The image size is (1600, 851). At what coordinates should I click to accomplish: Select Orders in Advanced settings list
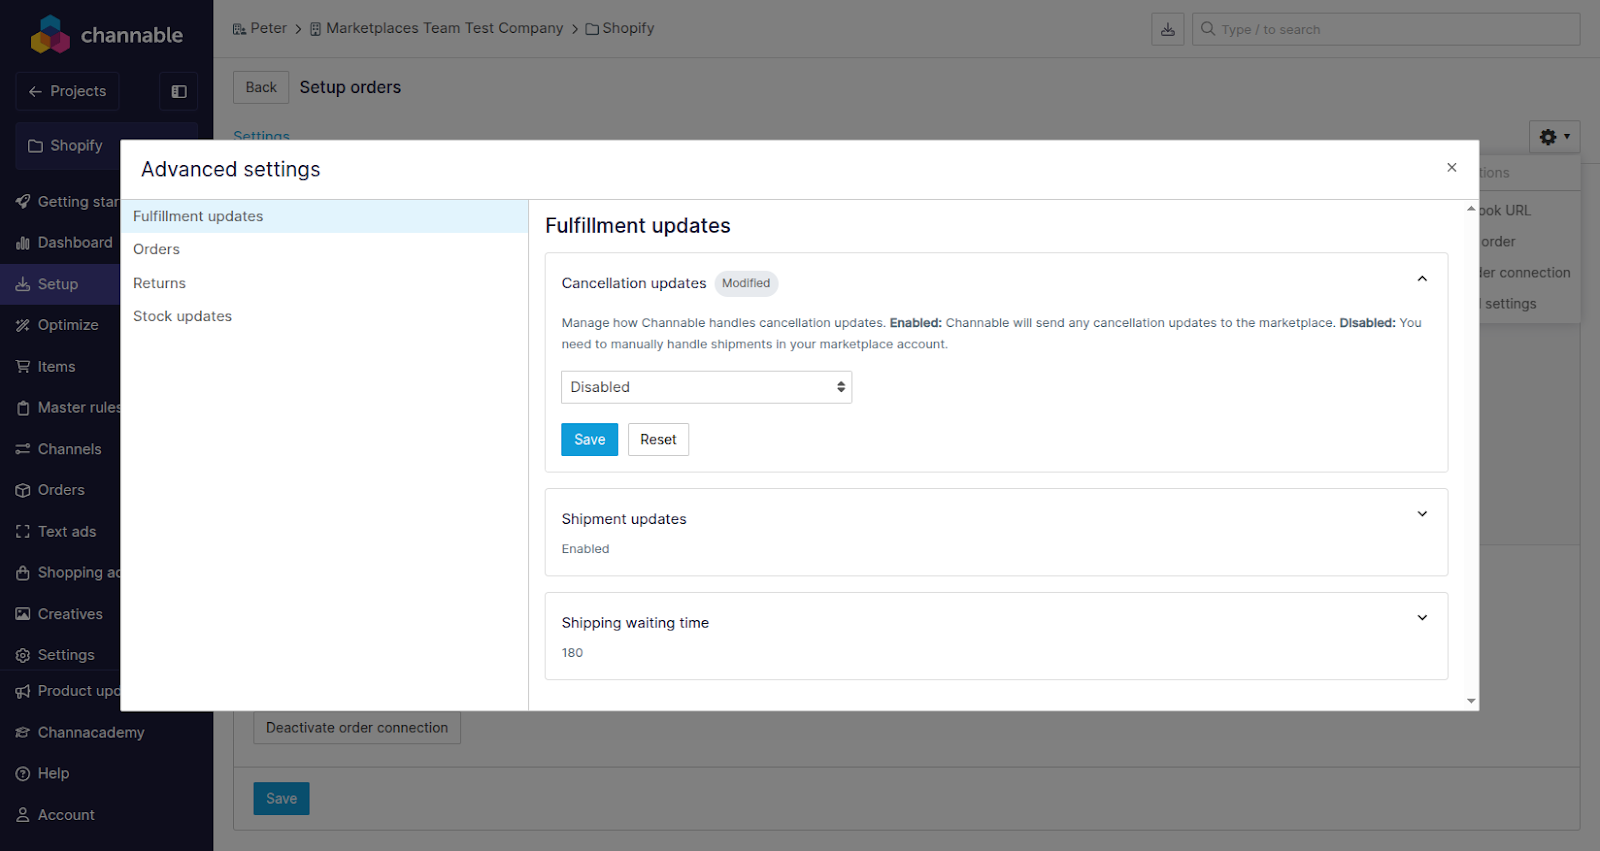[157, 249]
